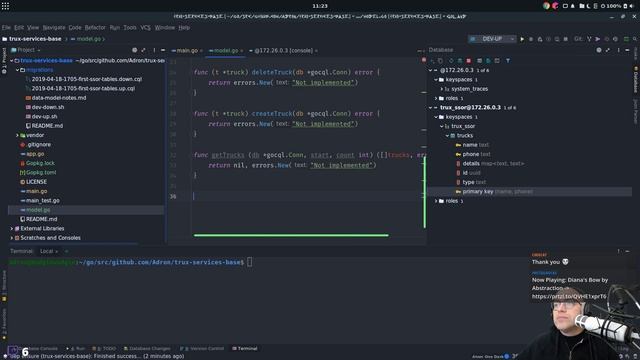Screen dimensions: 640x360
Task: Select the model.go editor tab
Action: 226,51
